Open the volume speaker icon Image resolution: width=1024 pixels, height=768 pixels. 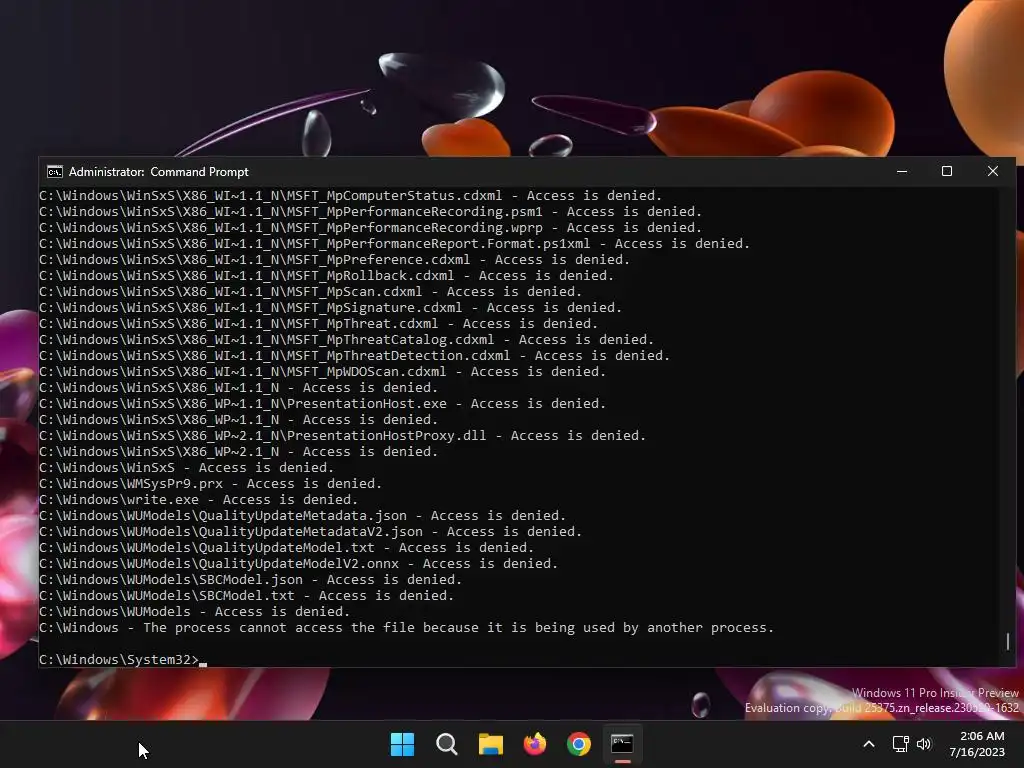pyautogui.click(x=924, y=744)
